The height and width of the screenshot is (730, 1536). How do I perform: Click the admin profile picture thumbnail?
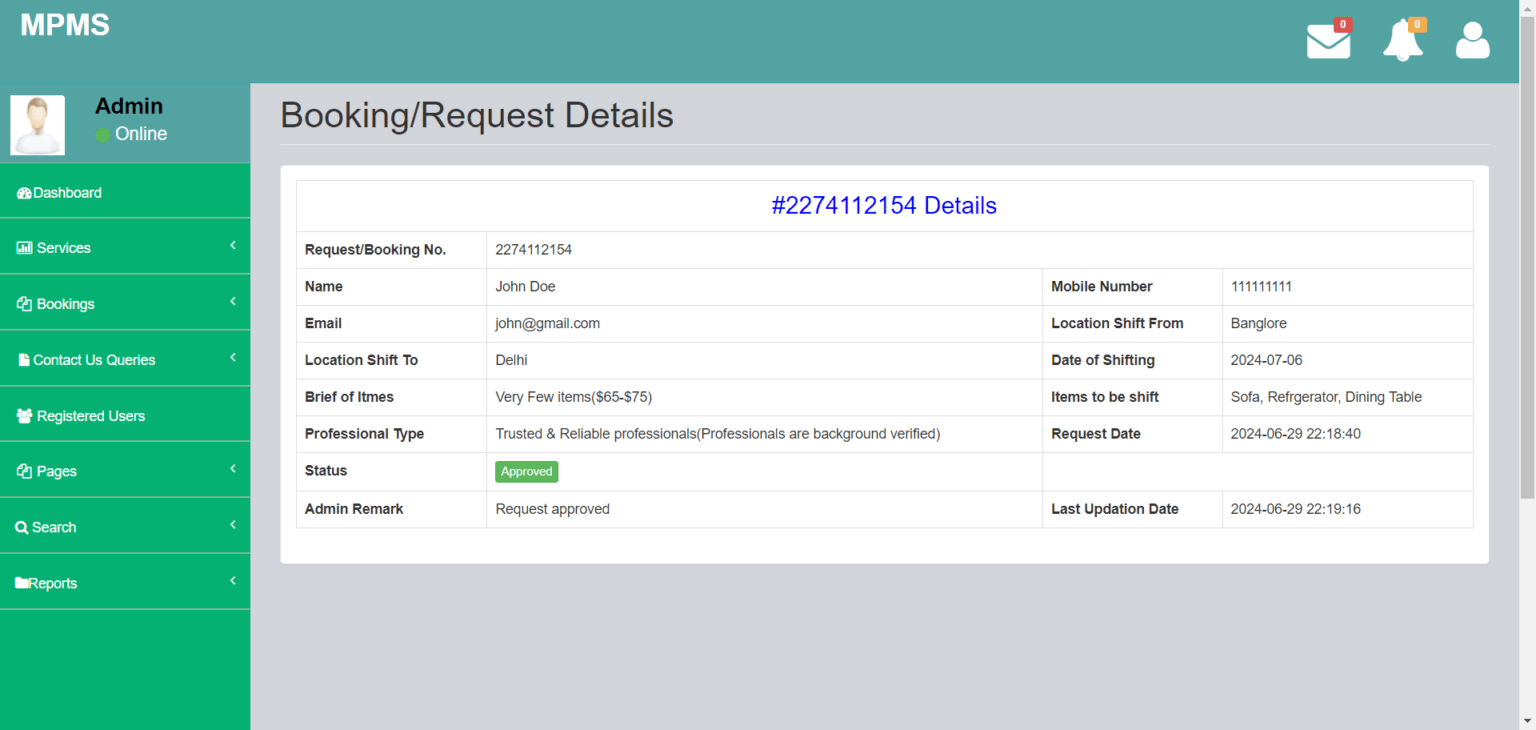coord(37,124)
